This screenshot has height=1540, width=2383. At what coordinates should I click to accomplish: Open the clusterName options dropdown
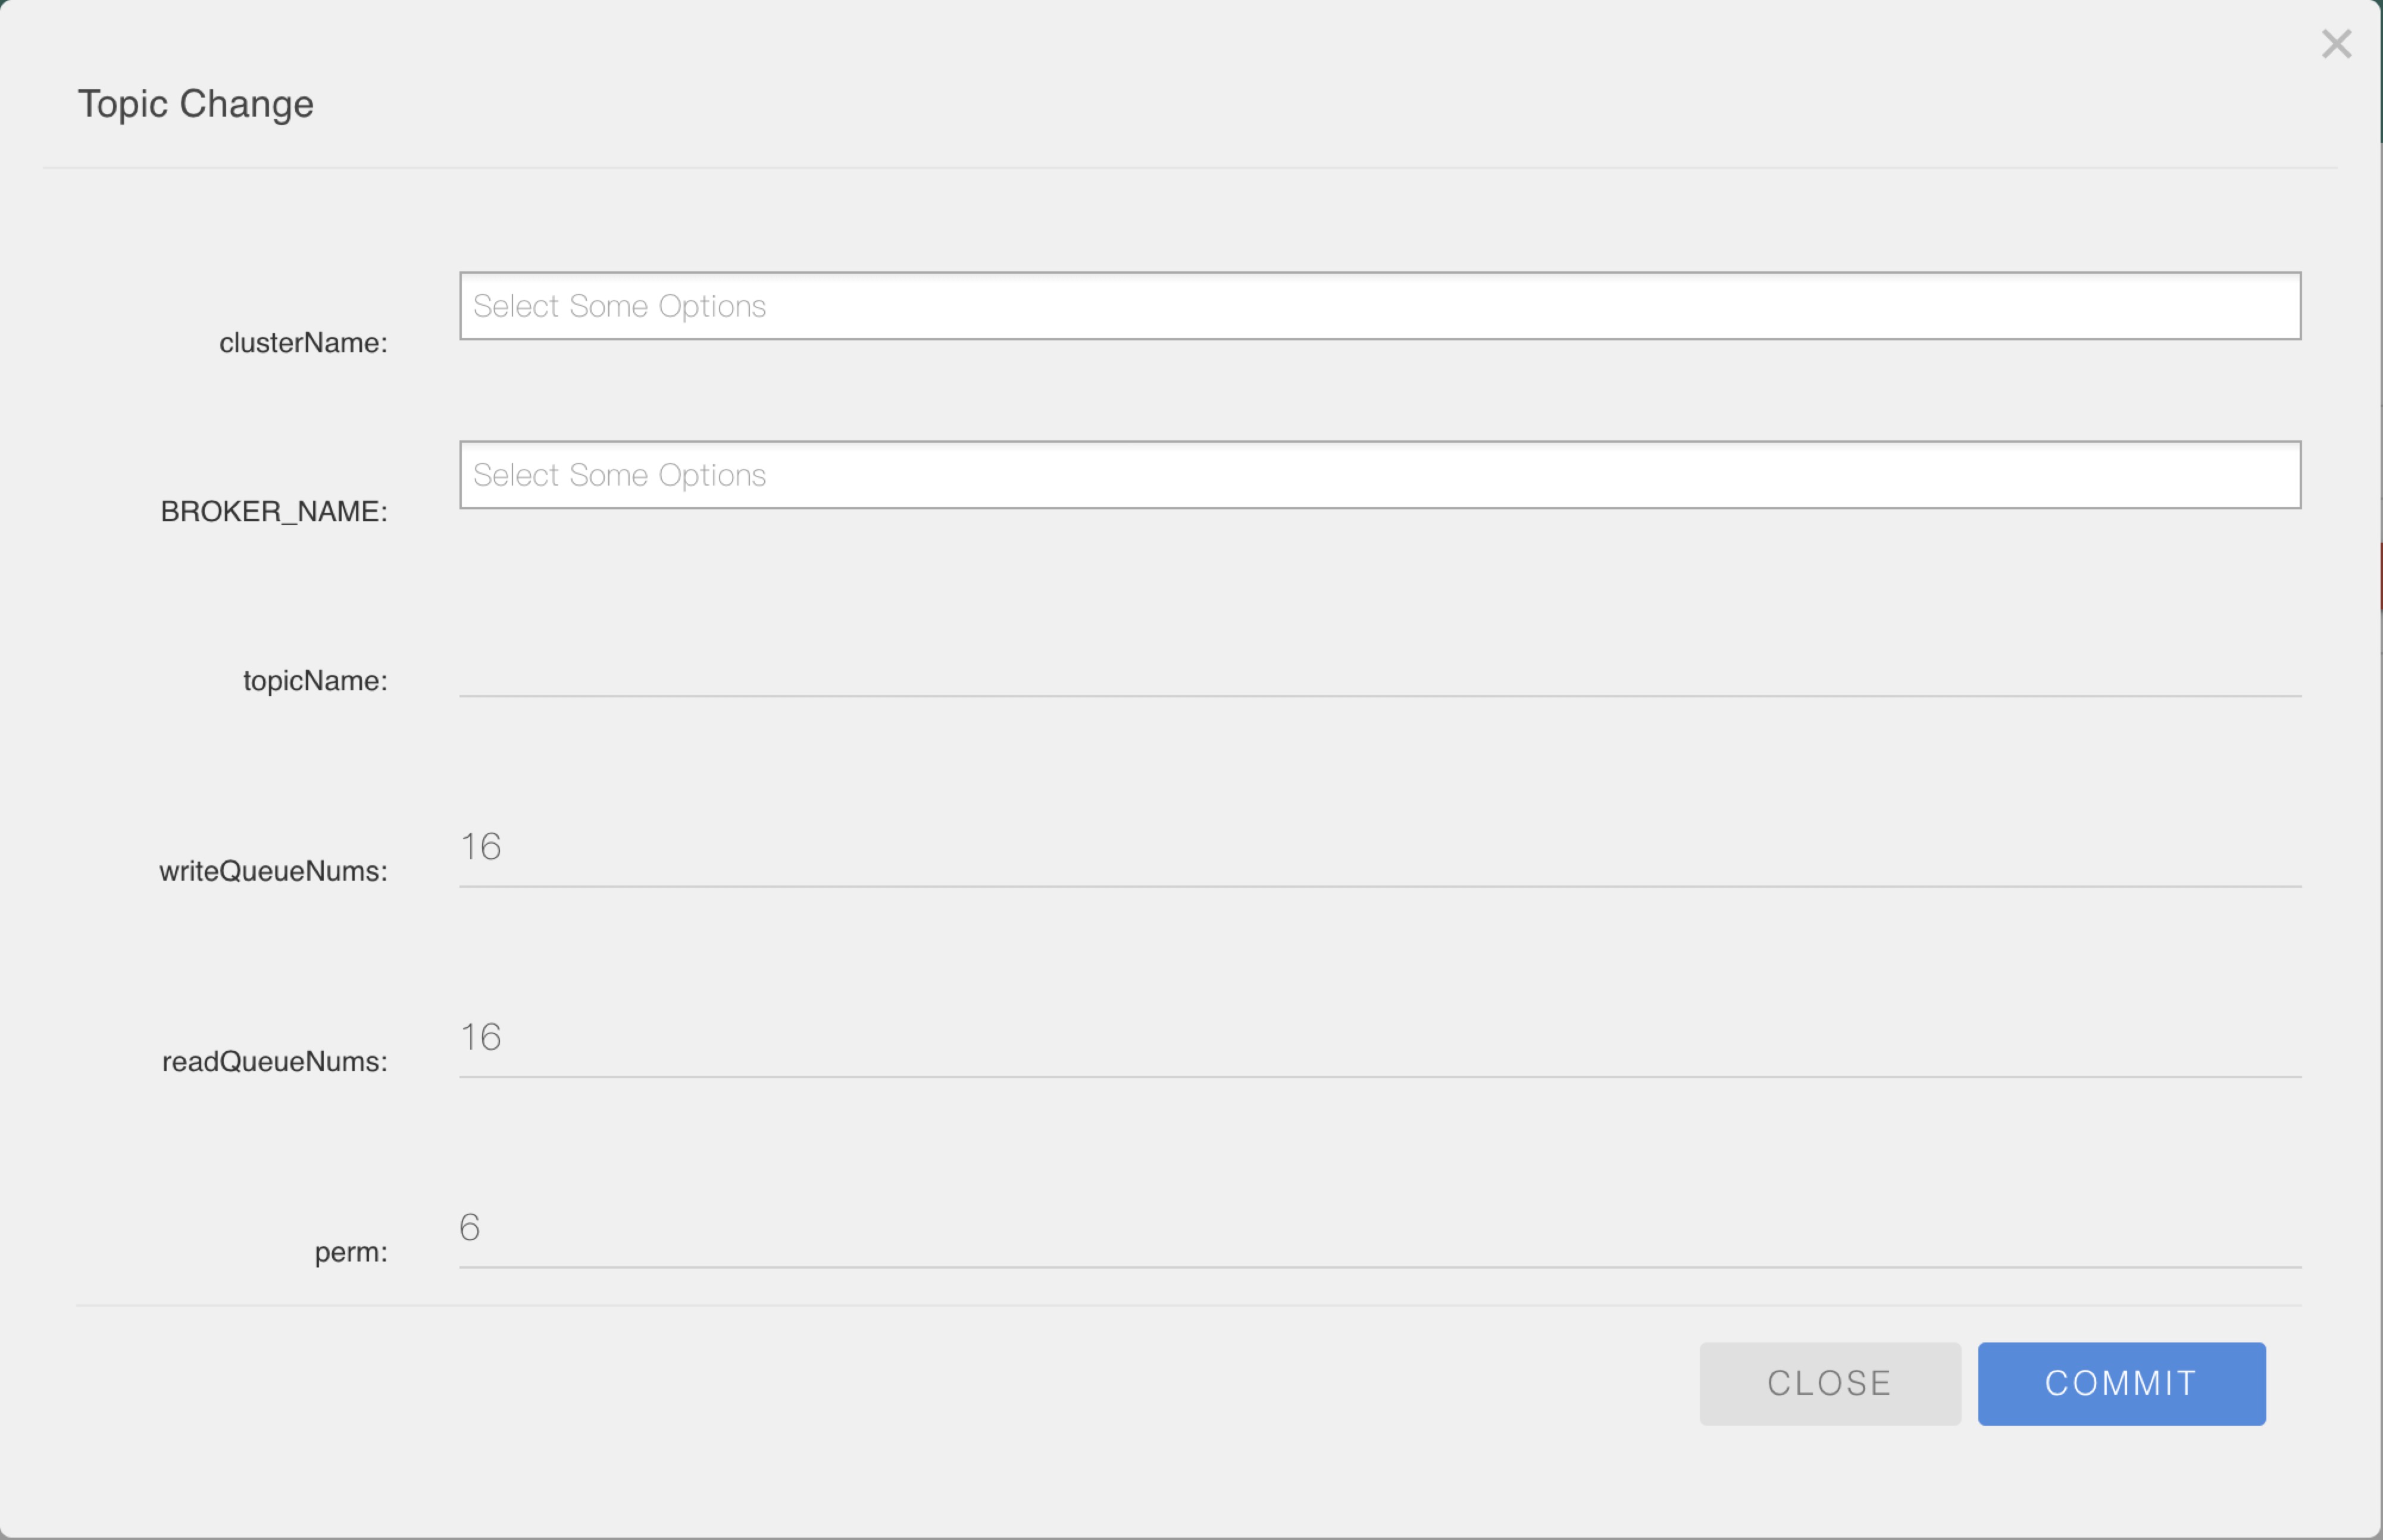(1380, 306)
